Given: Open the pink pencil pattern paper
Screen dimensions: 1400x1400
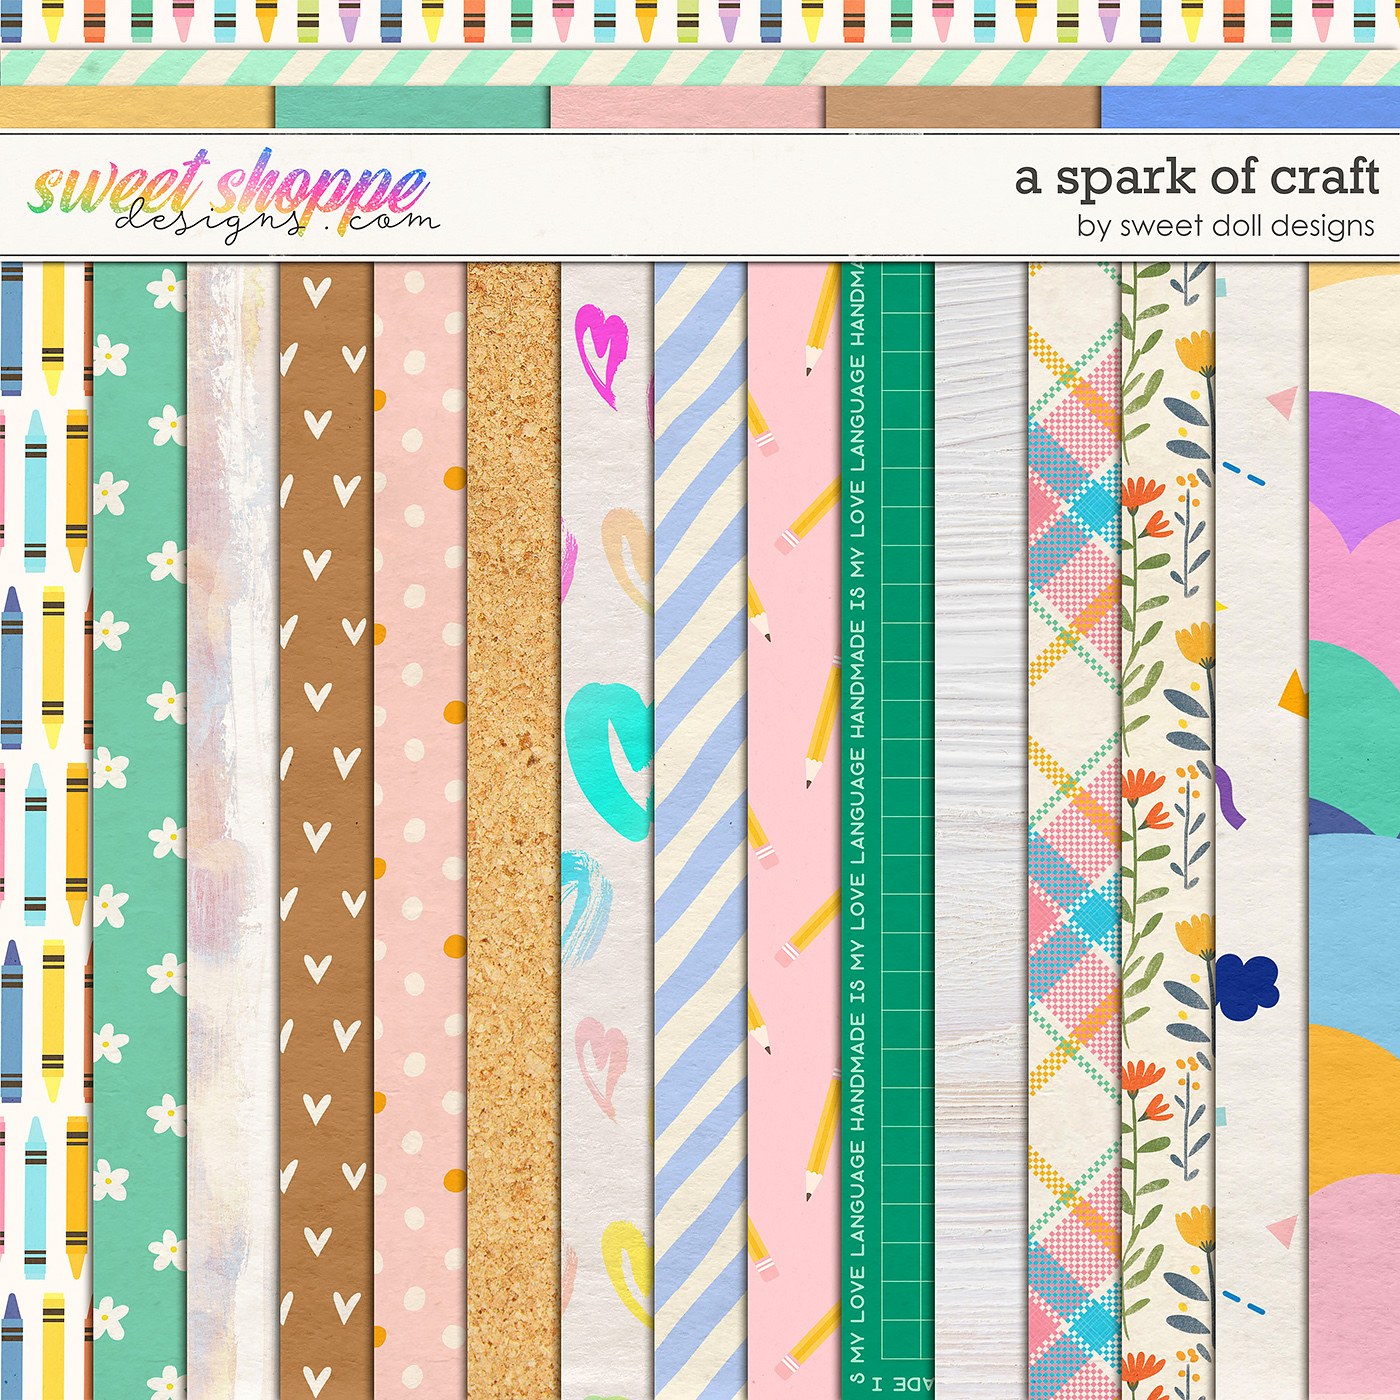Looking at the screenshot, I should click(x=794, y=831).
